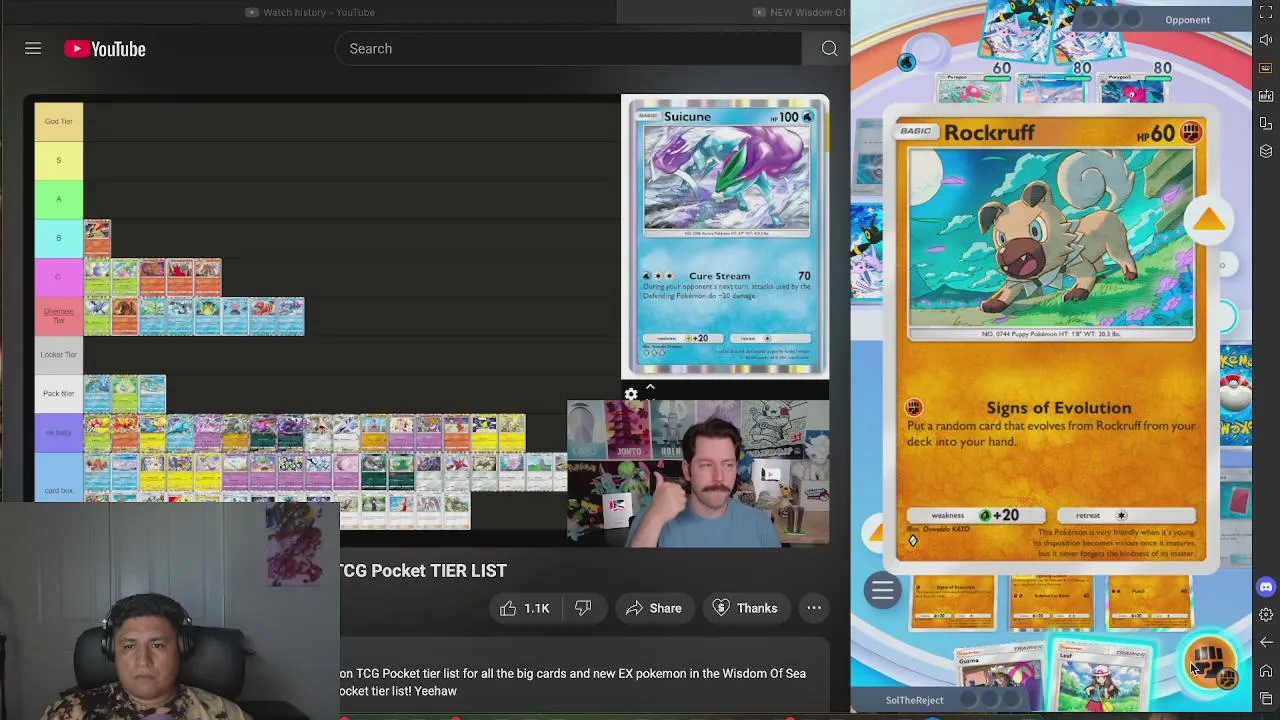Viewport: 1280px width, 720px height.
Task: Open video settings gear in player
Action: pos(631,394)
